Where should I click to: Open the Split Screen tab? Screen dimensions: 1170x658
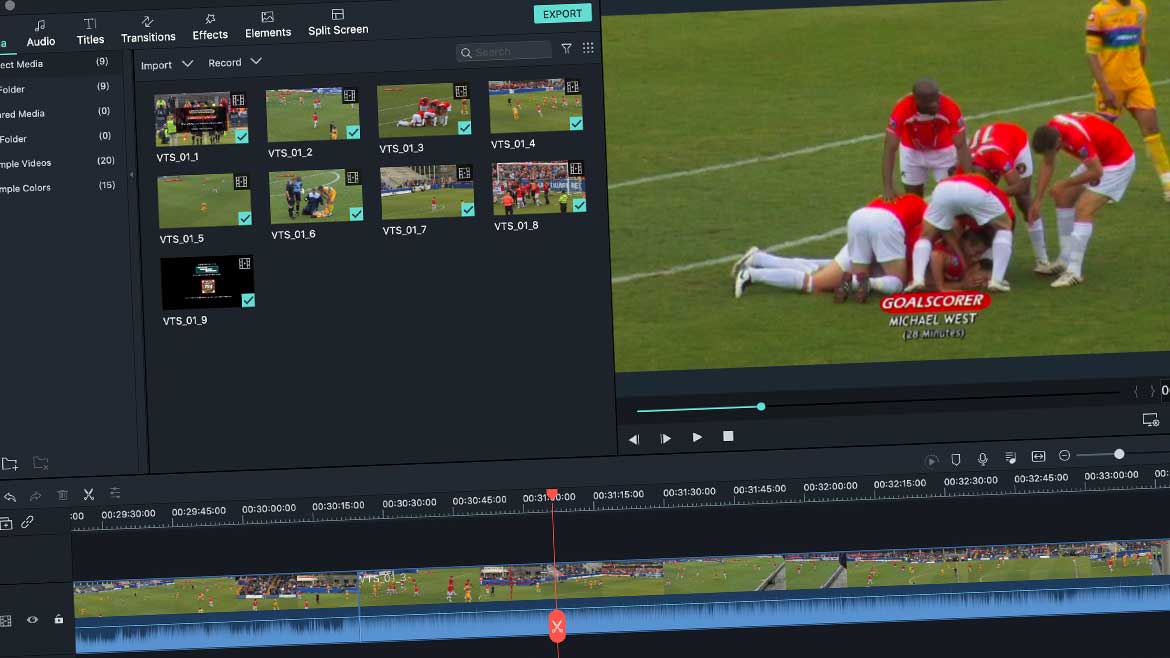(338, 22)
